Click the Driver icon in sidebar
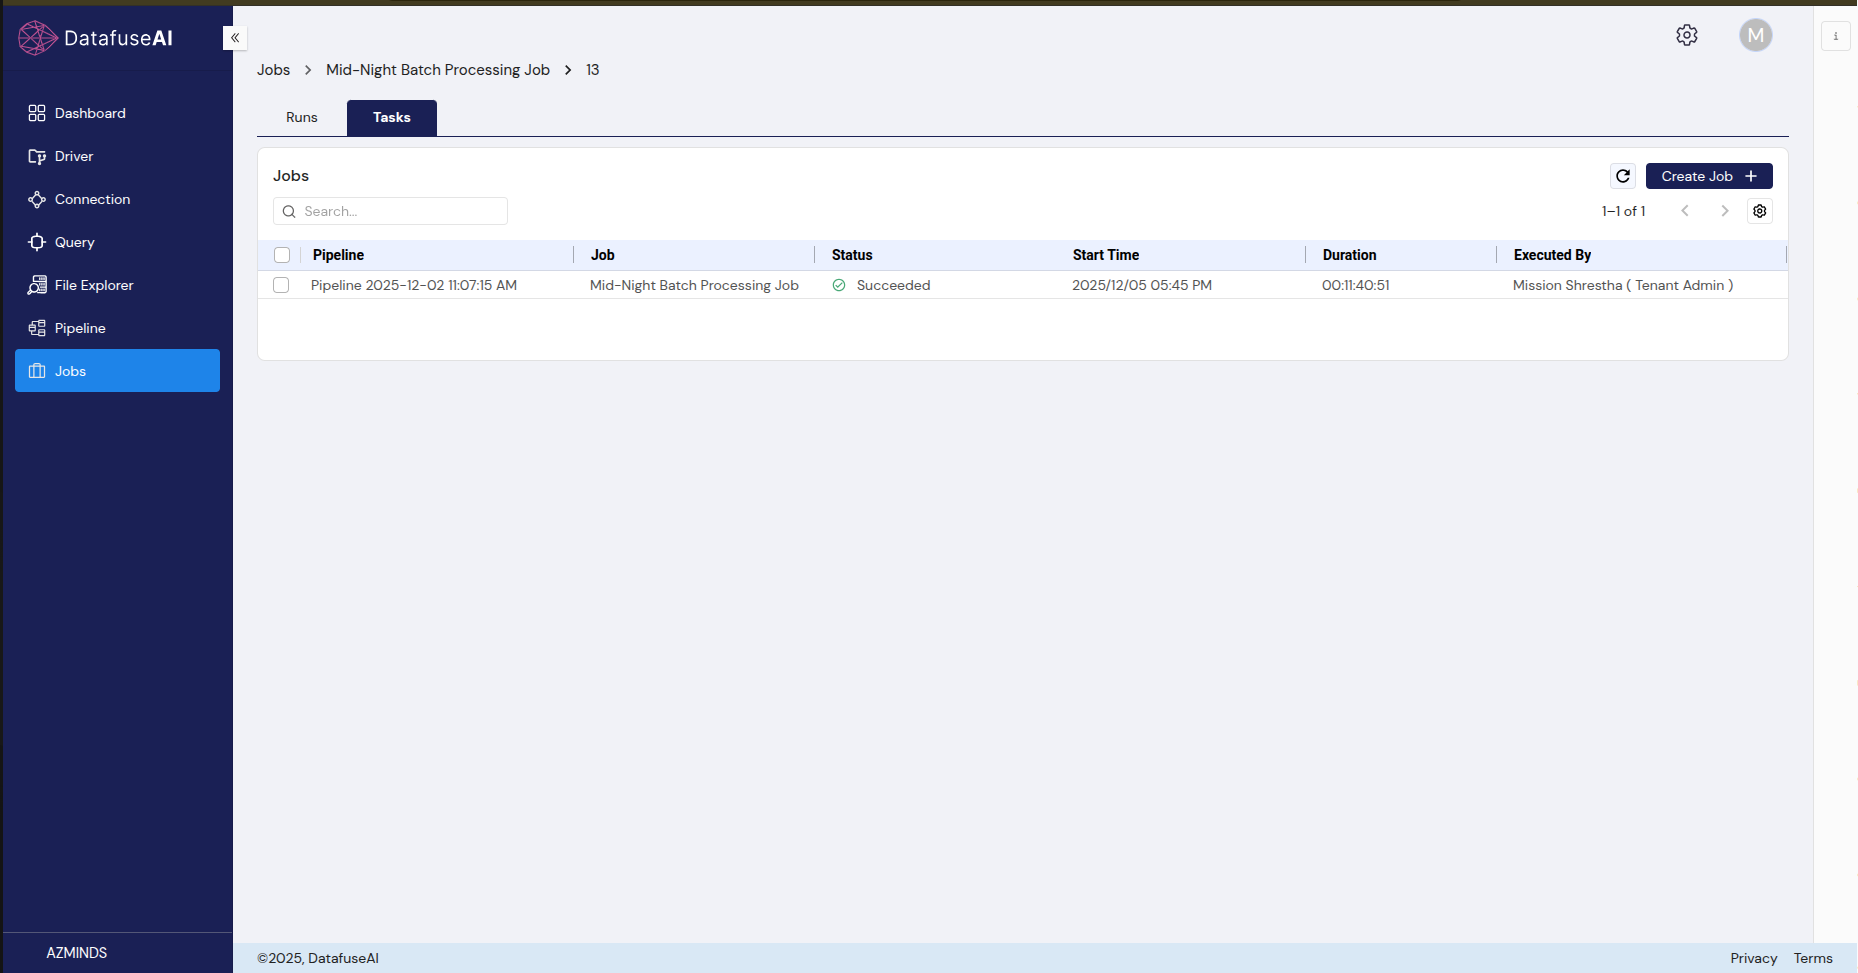This screenshot has width=1858, height=973. click(37, 156)
